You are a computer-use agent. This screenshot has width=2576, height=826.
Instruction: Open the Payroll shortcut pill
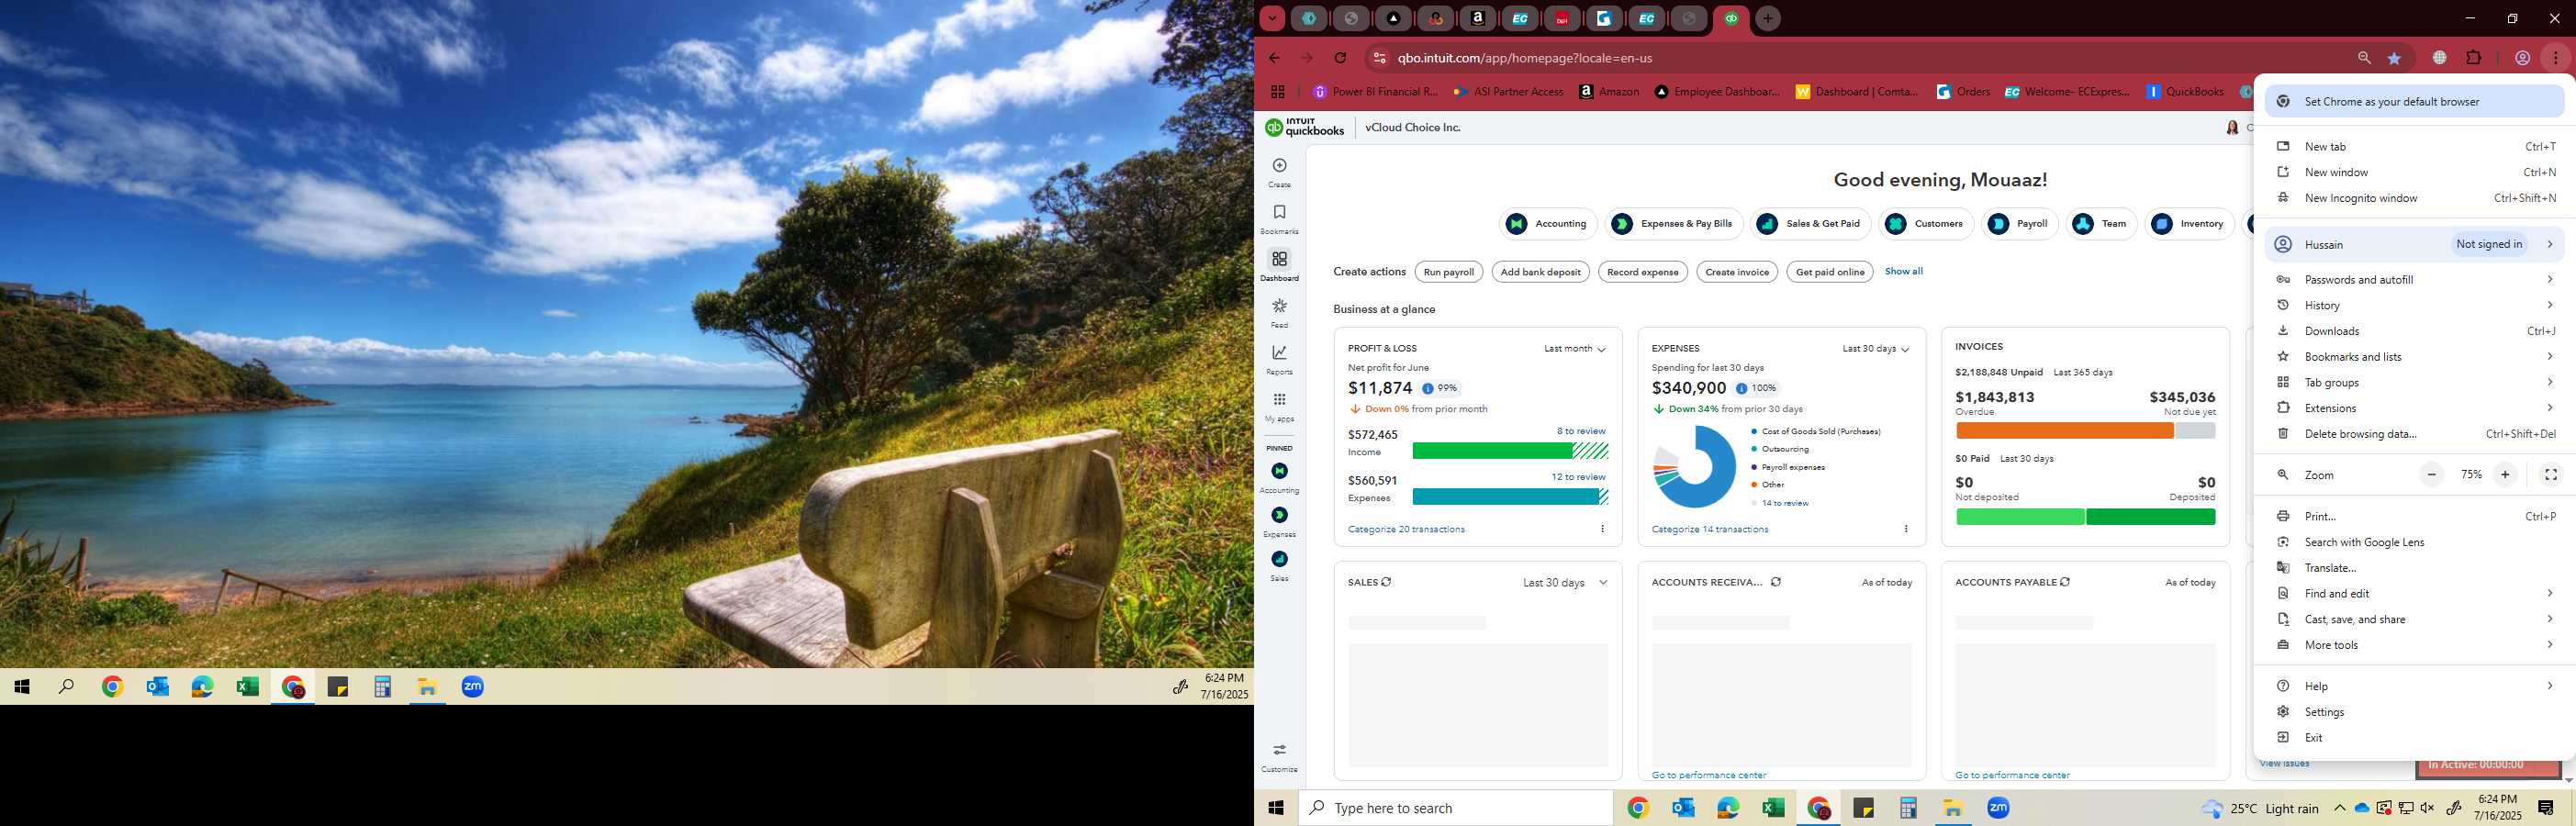tap(2019, 224)
